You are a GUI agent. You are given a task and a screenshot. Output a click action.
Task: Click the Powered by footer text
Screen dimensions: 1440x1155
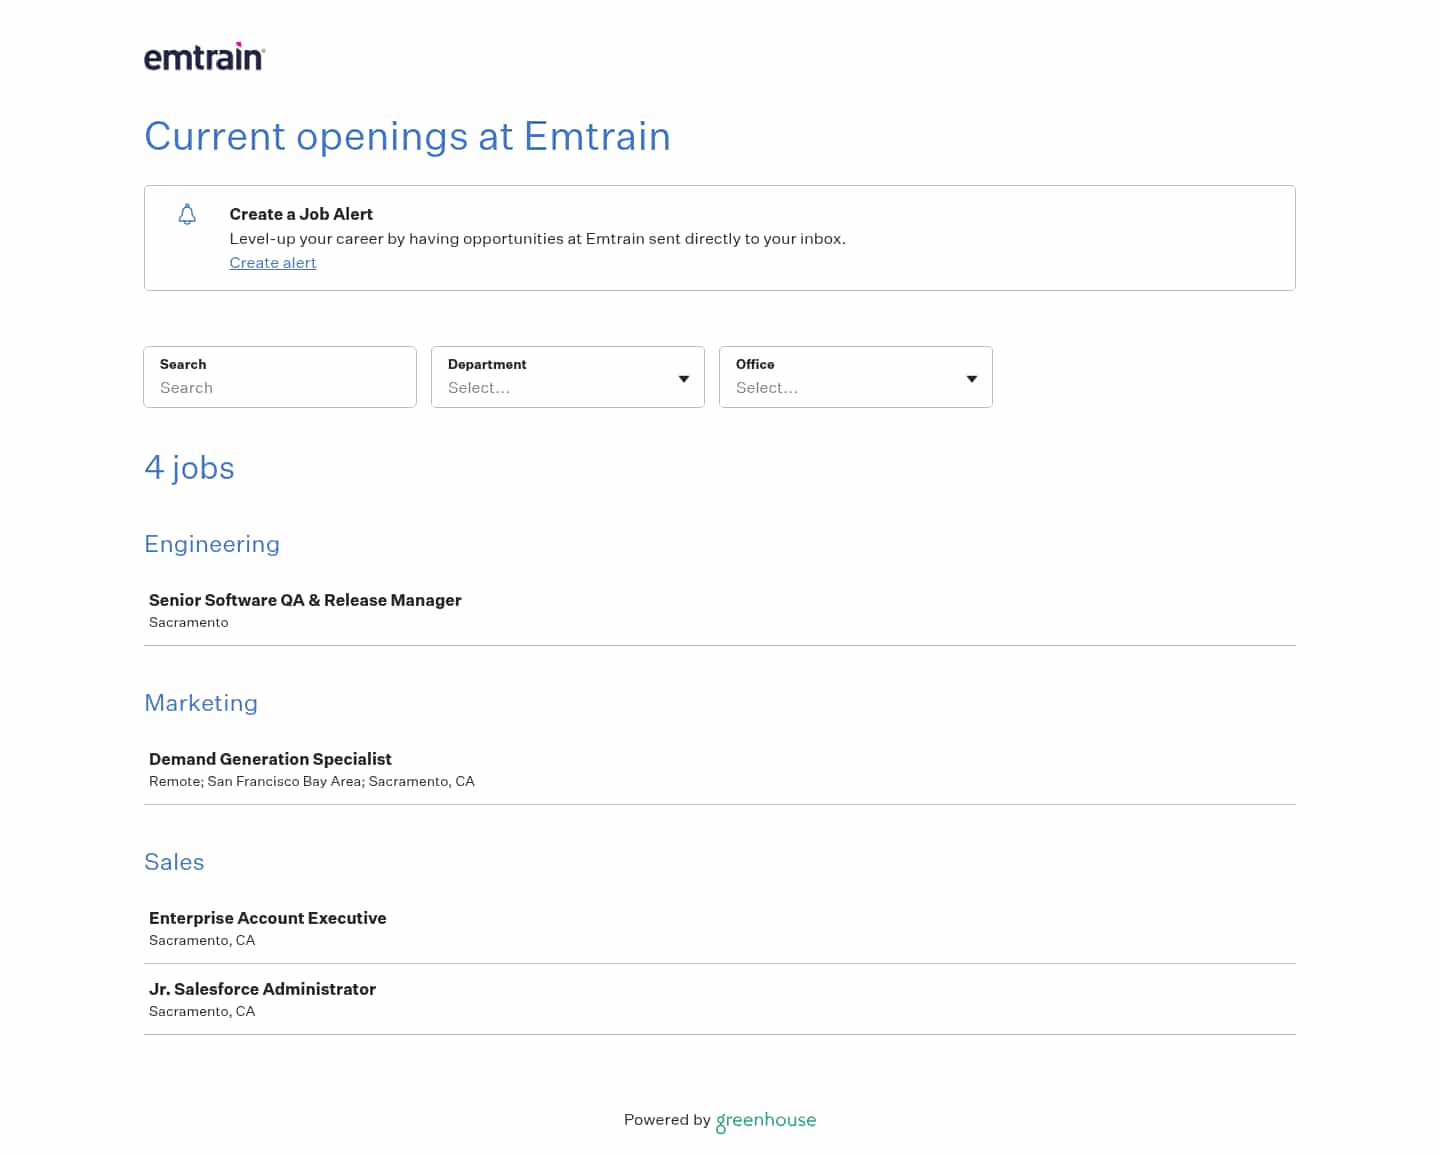[x=667, y=1120]
